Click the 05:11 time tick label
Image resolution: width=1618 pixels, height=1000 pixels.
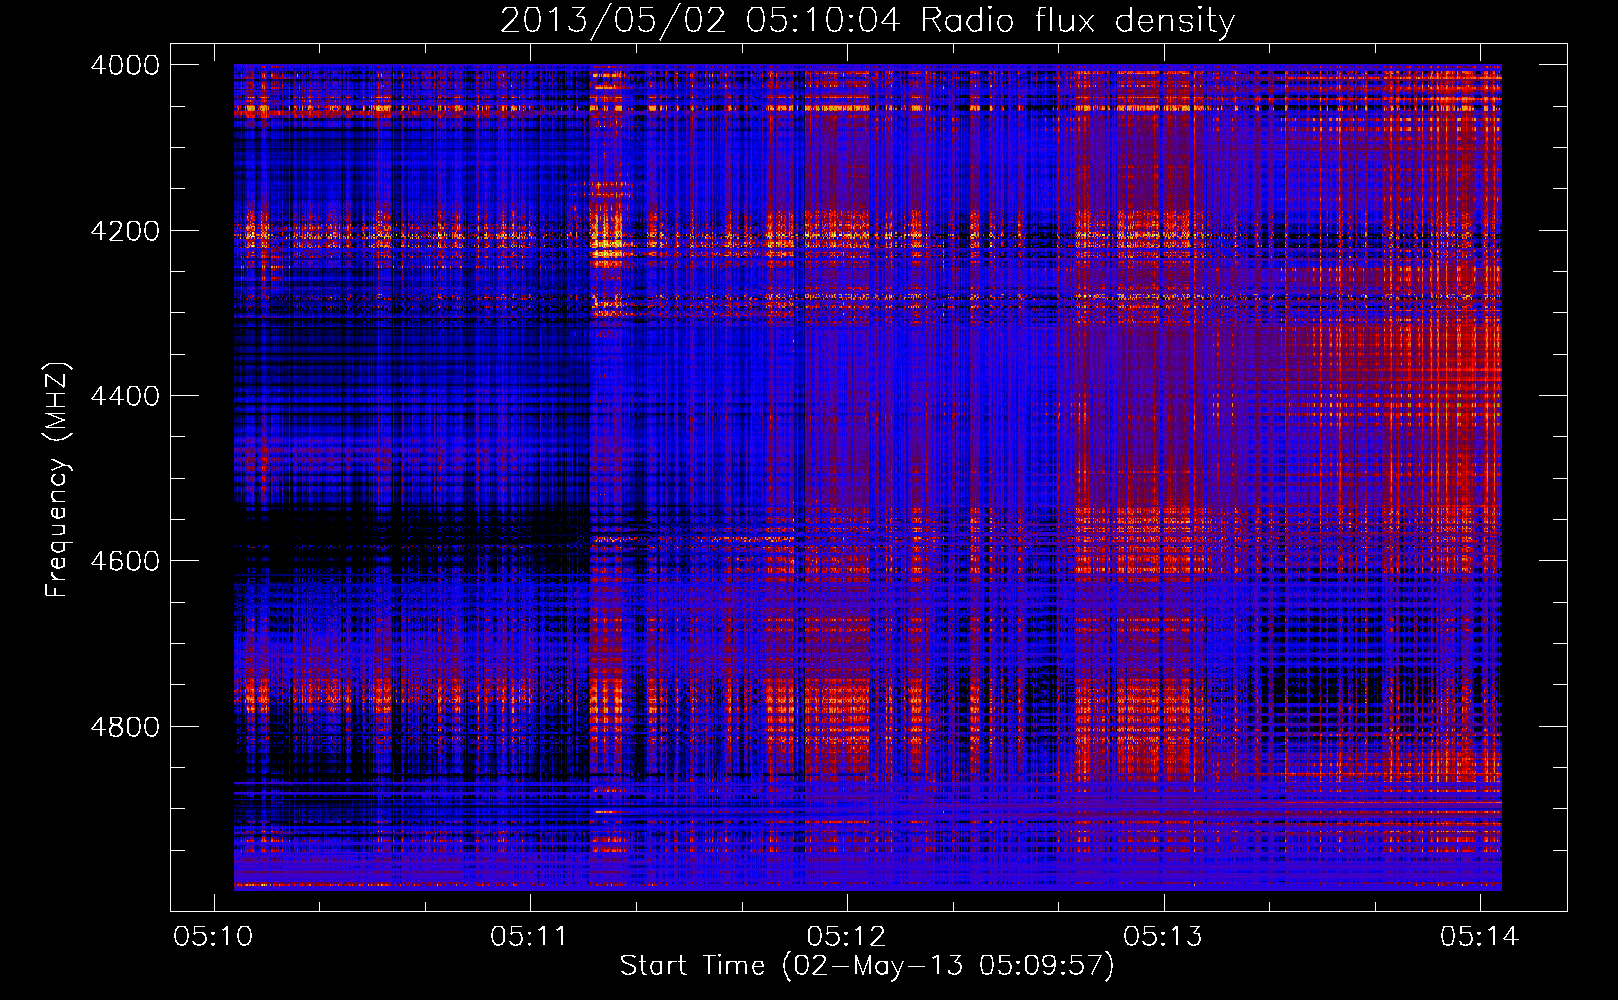pyautogui.click(x=529, y=936)
